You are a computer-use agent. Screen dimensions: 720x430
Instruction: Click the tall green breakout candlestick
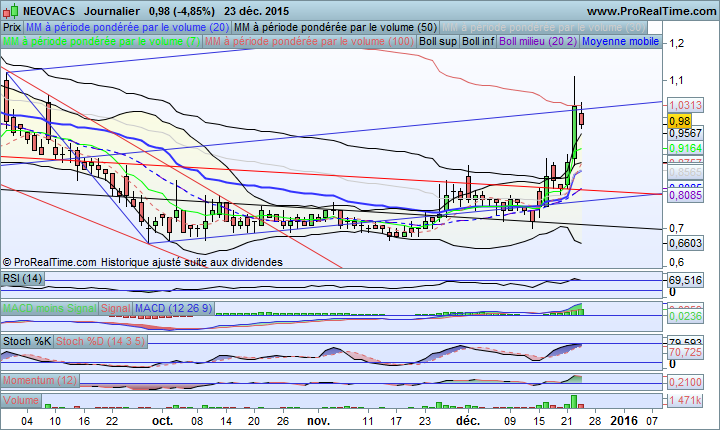point(574,132)
